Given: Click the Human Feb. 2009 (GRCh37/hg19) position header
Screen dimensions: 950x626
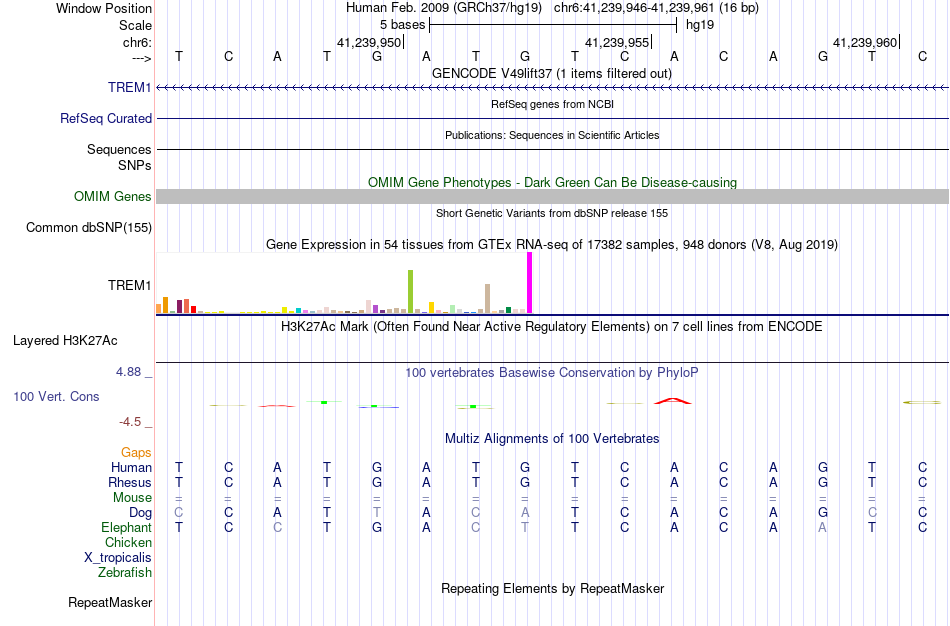Looking at the screenshot, I should click(x=445, y=8).
